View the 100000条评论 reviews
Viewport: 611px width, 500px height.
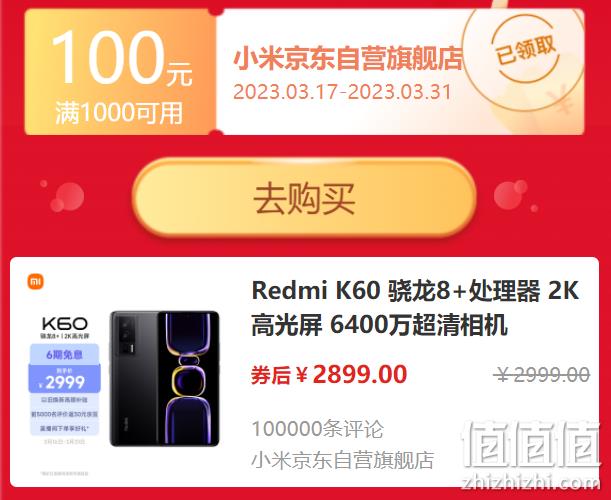click(x=318, y=429)
